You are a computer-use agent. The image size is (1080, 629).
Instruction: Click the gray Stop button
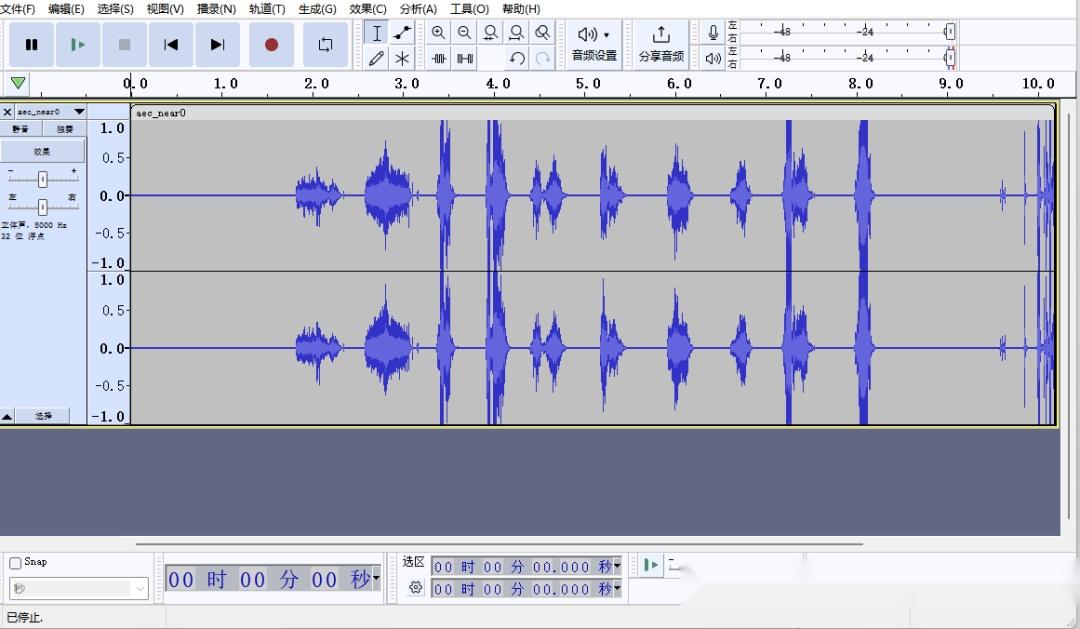click(x=124, y=45)
